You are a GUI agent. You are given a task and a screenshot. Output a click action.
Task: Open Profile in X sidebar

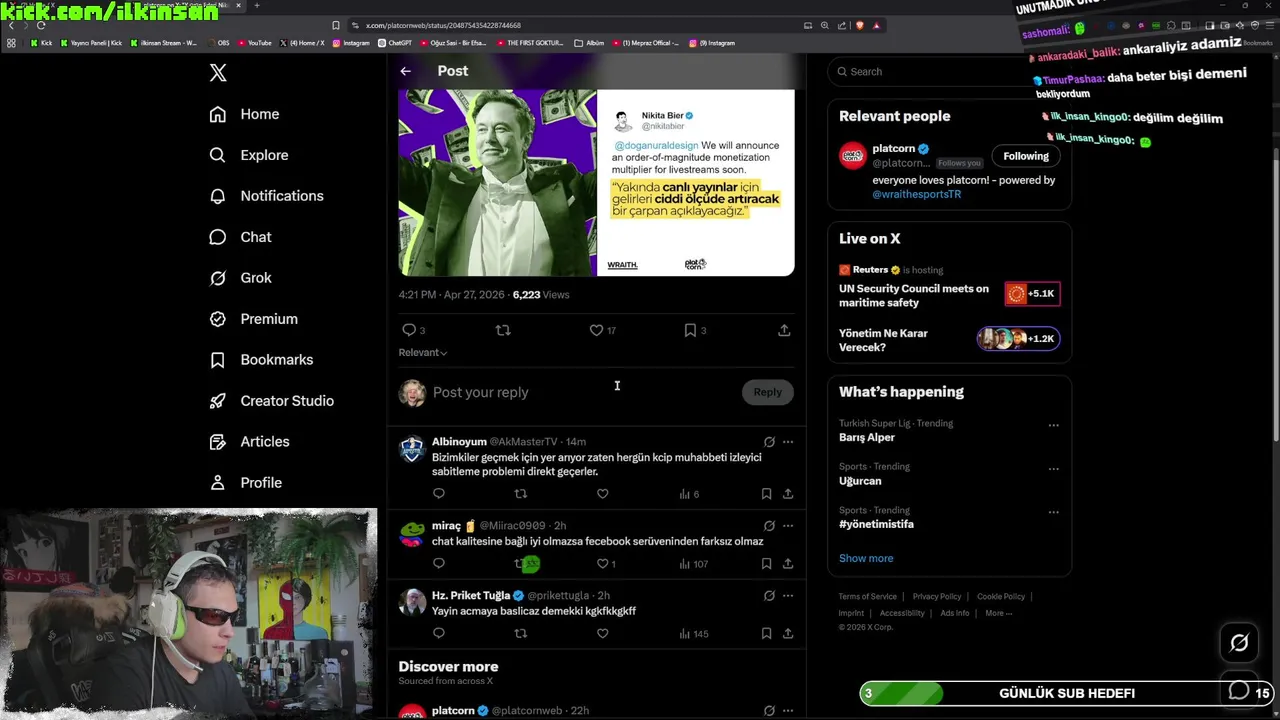245,483
